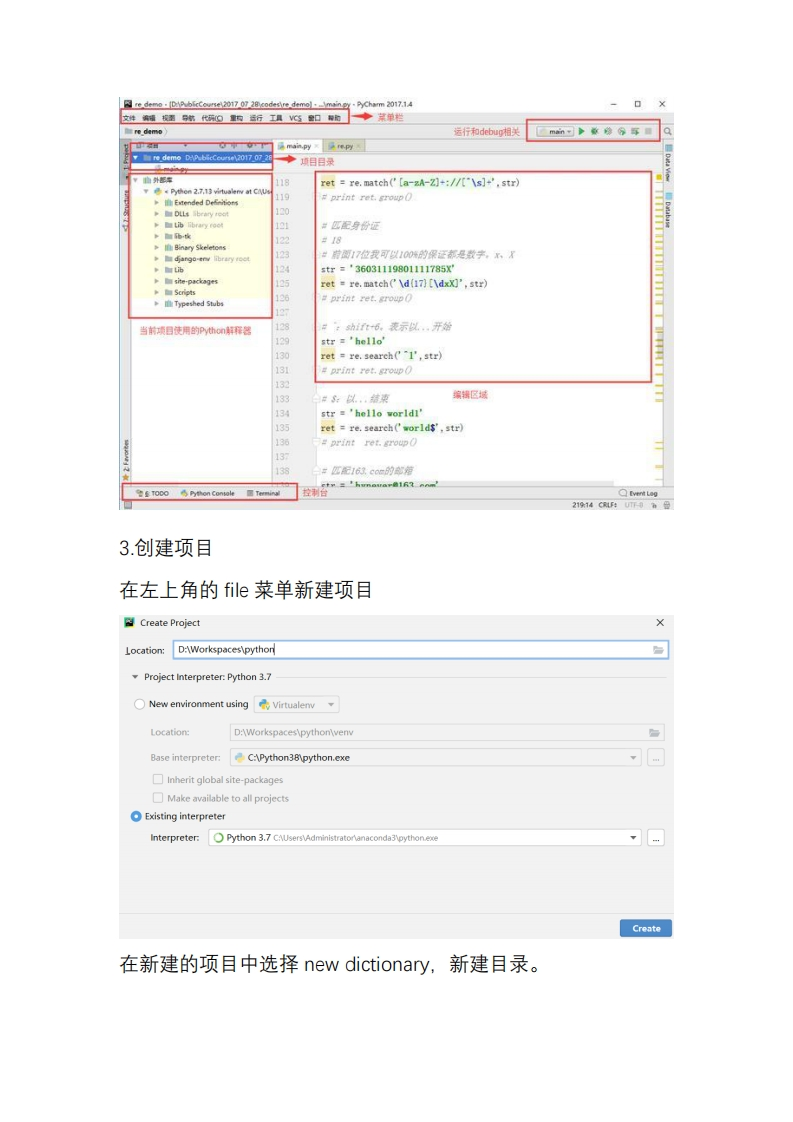The image size is (793, 1122).
Task: Click line 124 with the ID number string
Action: [387, 270]
